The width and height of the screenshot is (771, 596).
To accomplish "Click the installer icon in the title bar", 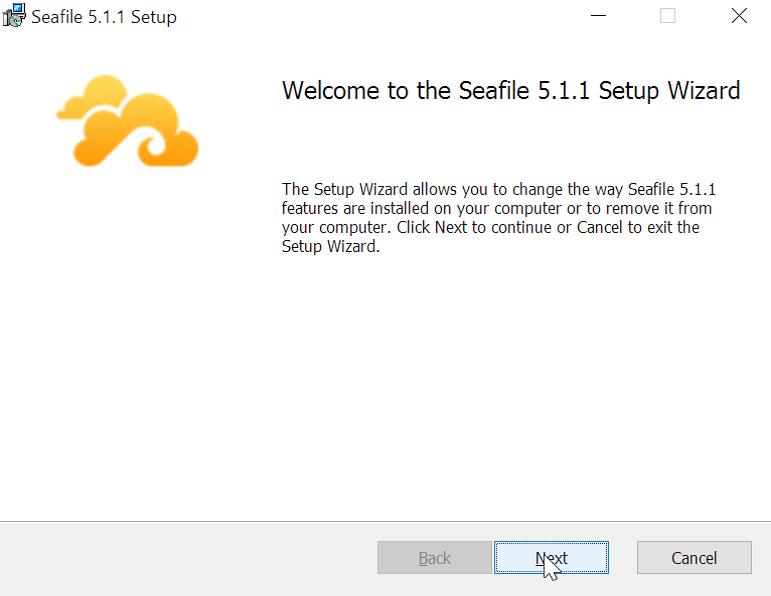I will [14, 16].
